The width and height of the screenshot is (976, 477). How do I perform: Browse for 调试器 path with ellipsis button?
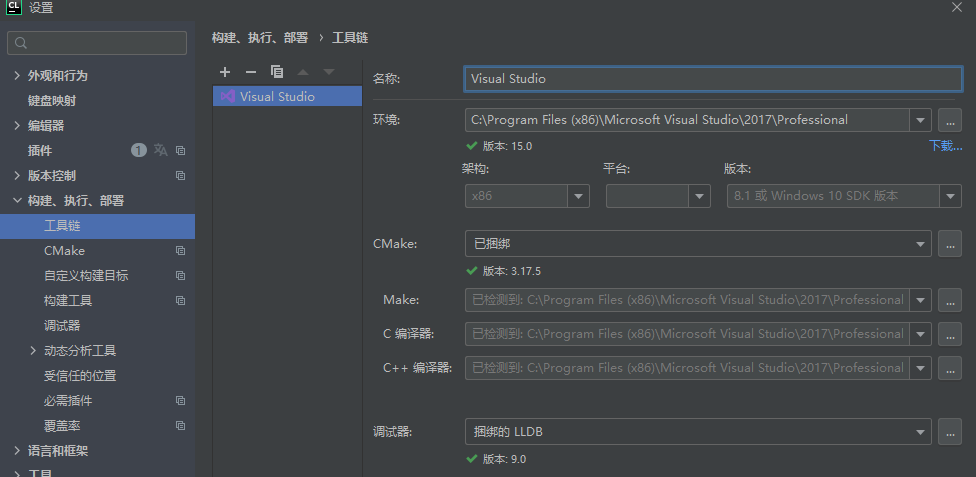pyautogui.click(x=949, y=432)
